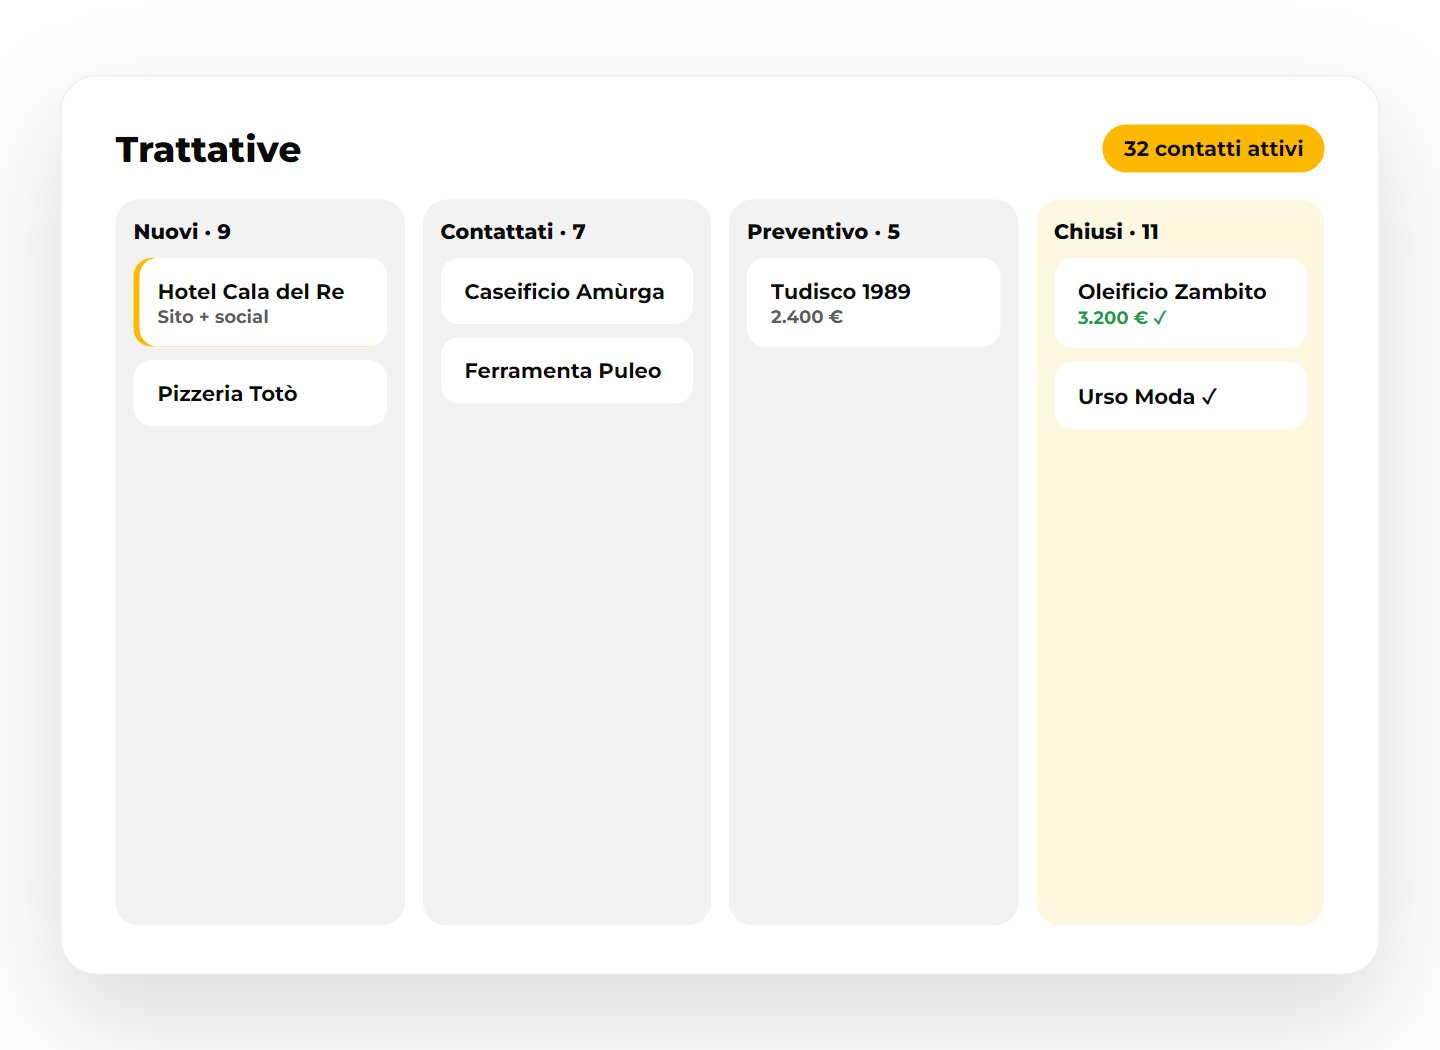Click the Trattative page title
Viewport: 1440px width, 1050px height.
click(208, 149)
